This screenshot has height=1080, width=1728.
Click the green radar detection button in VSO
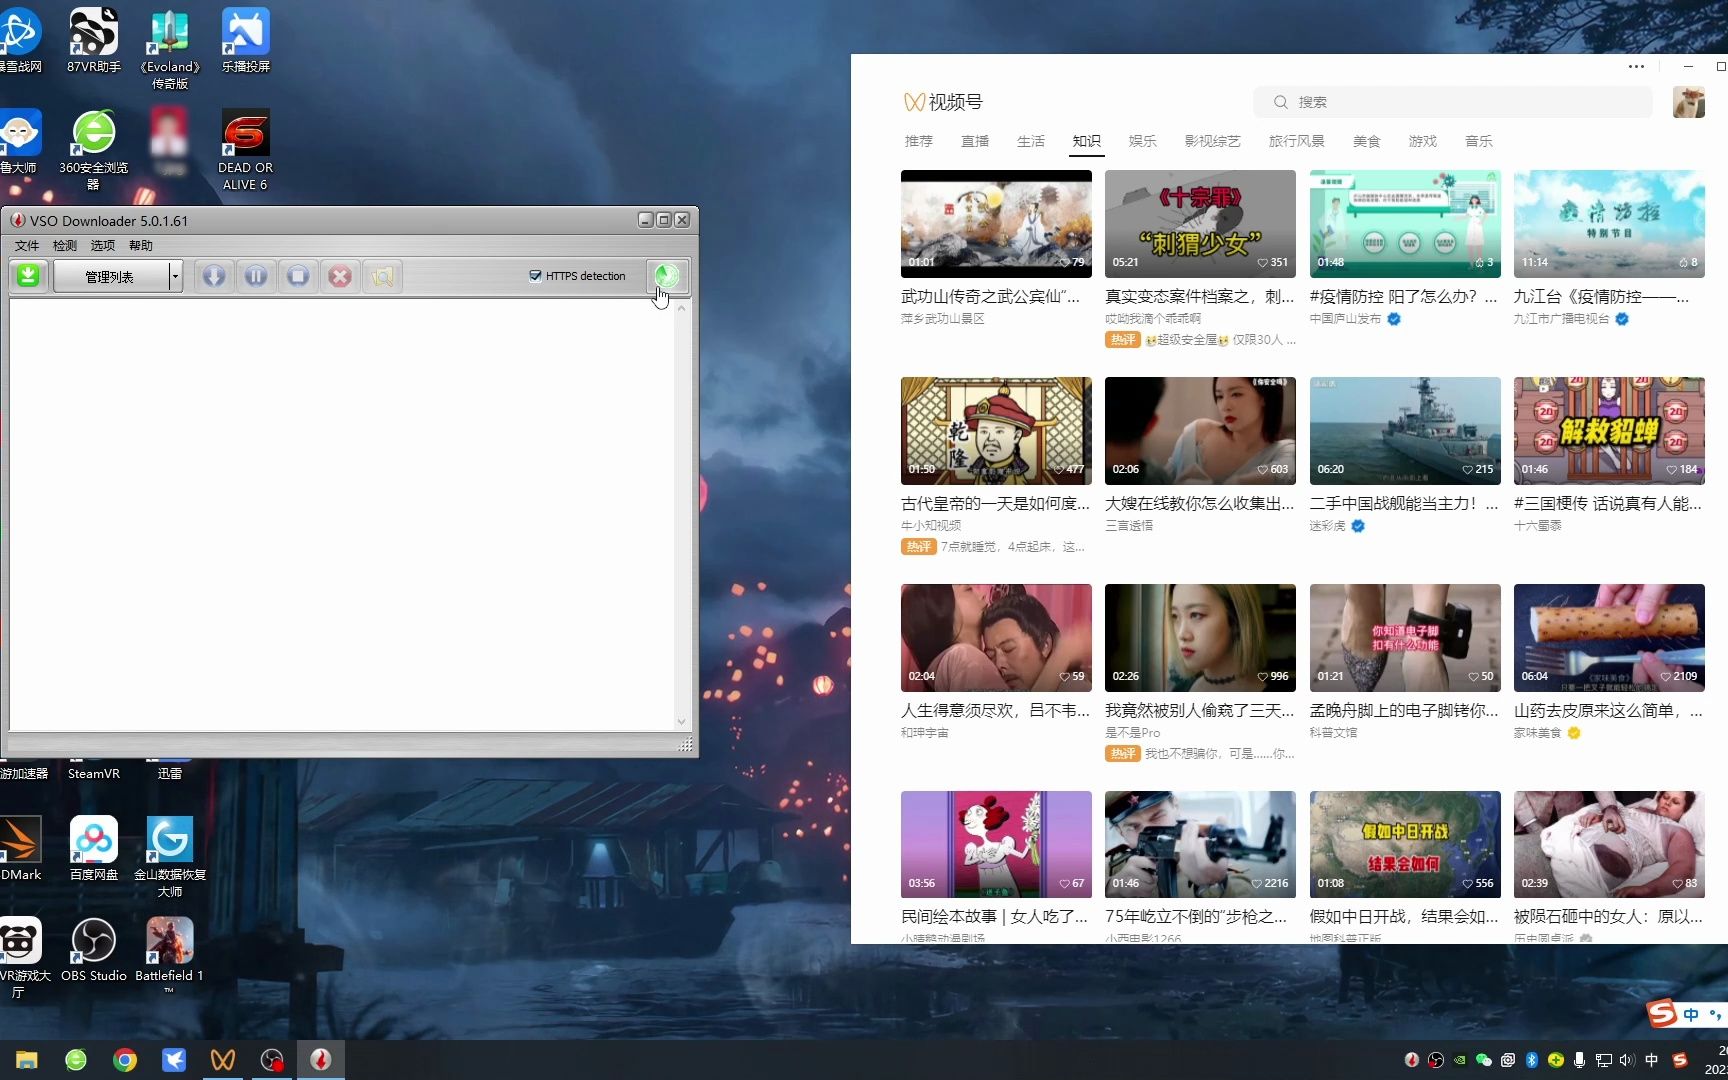point(667,276)
